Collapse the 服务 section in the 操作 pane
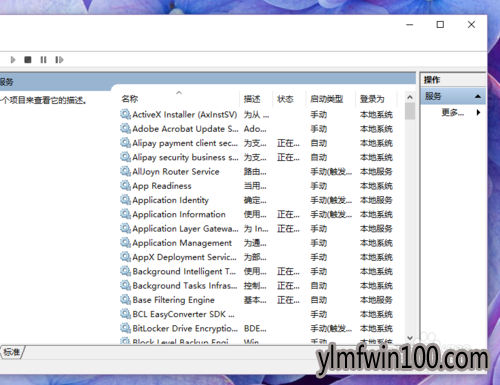Screen dimensions: 500x385 coord(478,96)
